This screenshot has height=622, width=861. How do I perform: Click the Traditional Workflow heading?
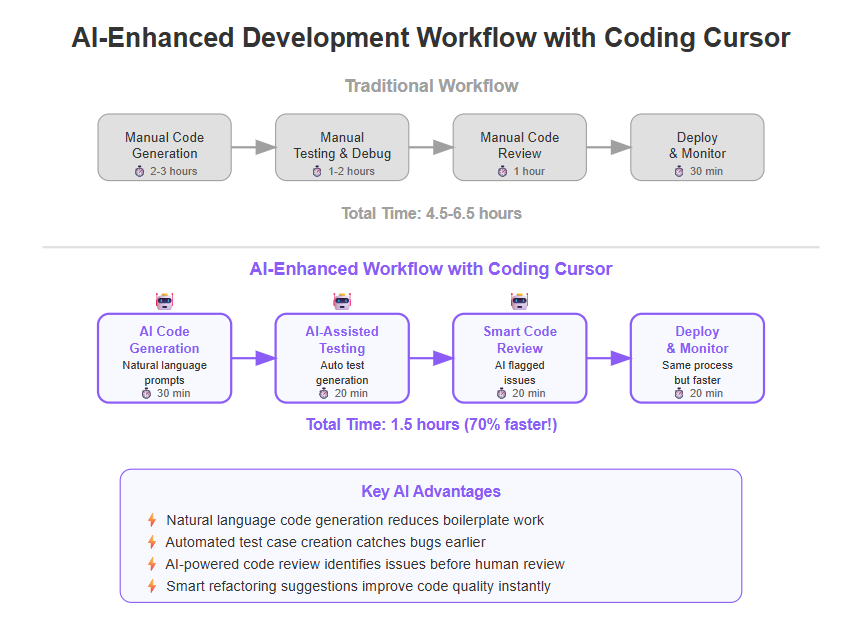[431, 86]
